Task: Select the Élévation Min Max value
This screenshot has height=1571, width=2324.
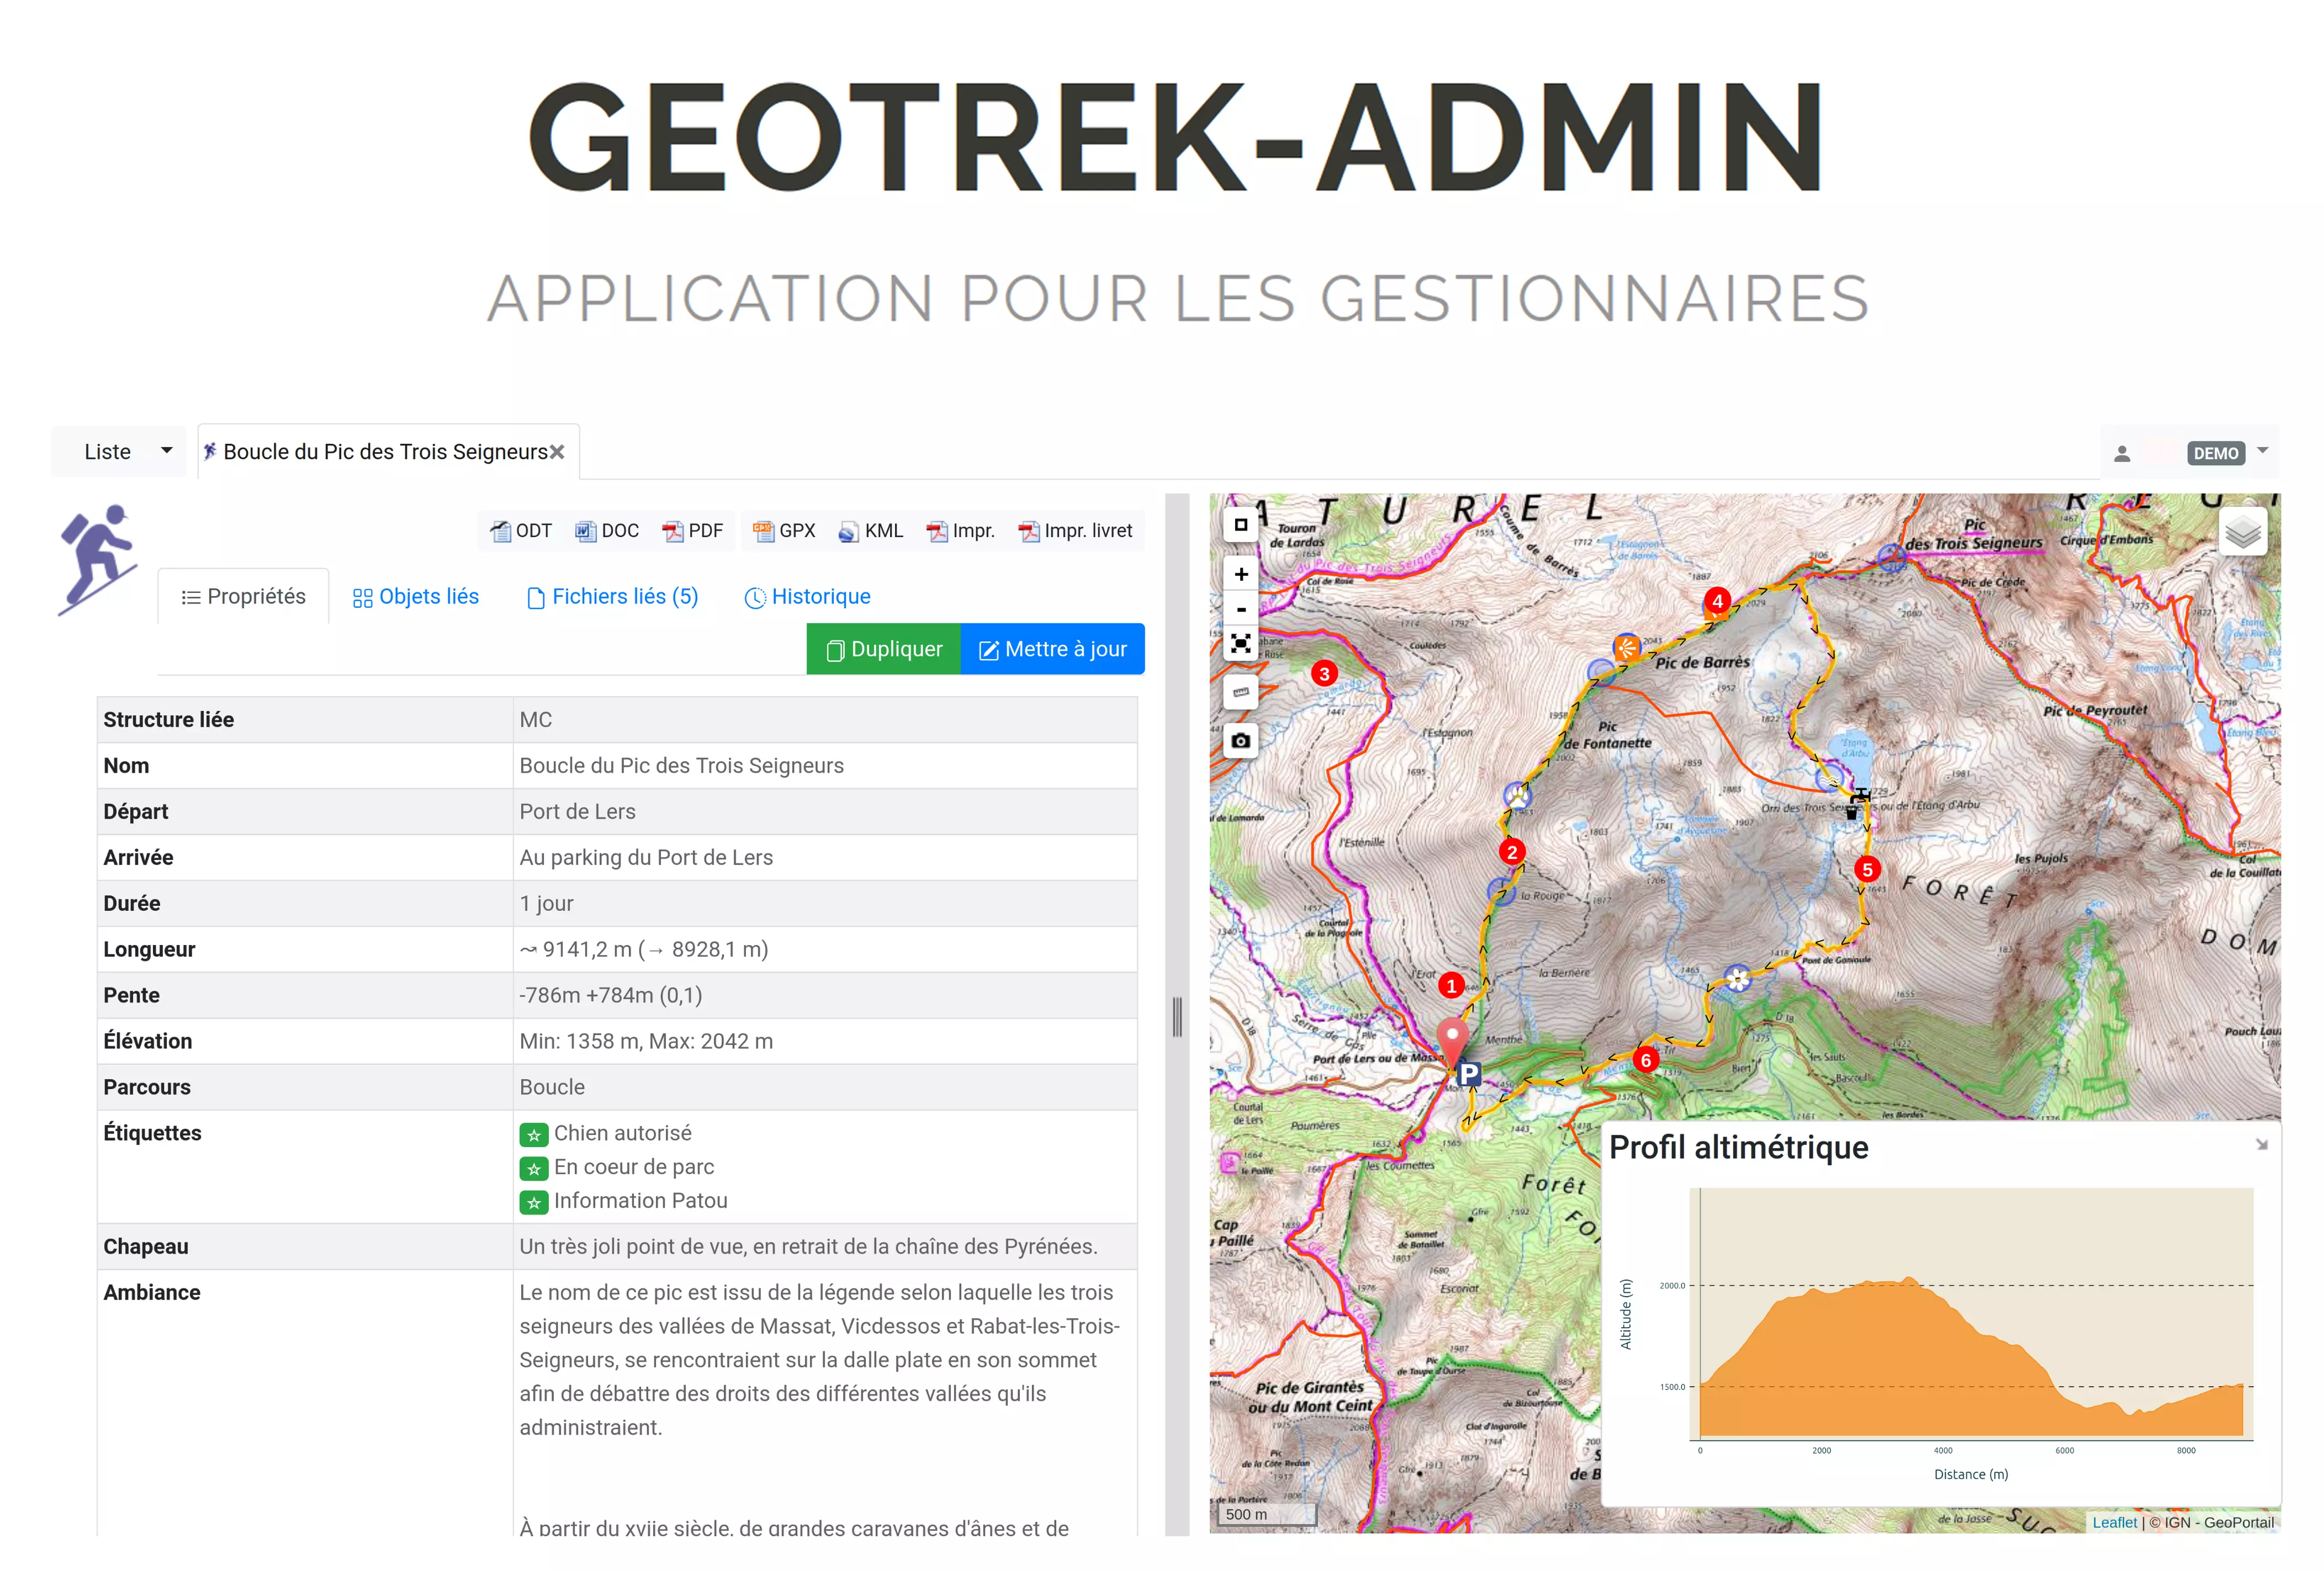Action: point(646,1042)
